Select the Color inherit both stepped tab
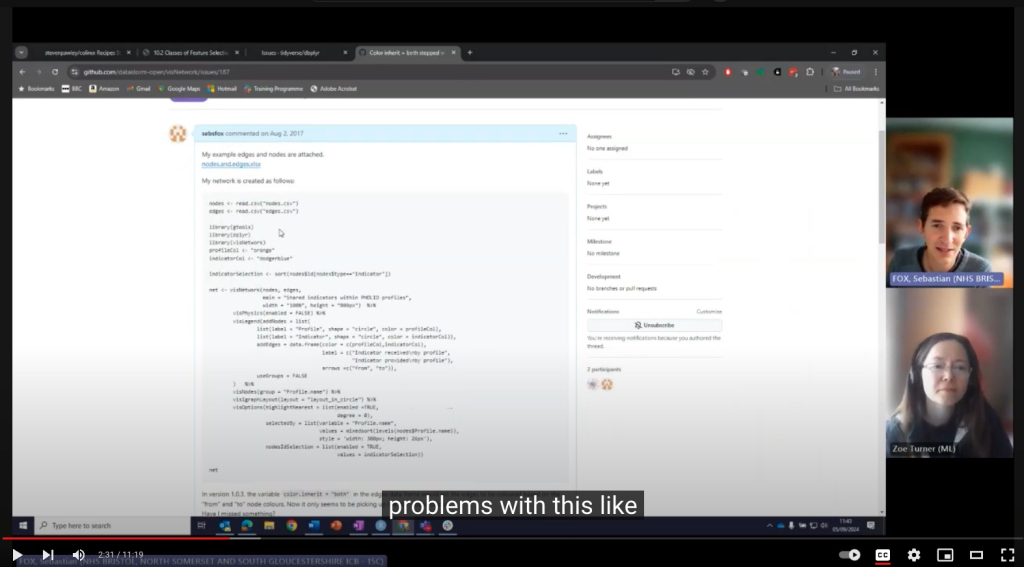 pos(406,52)
